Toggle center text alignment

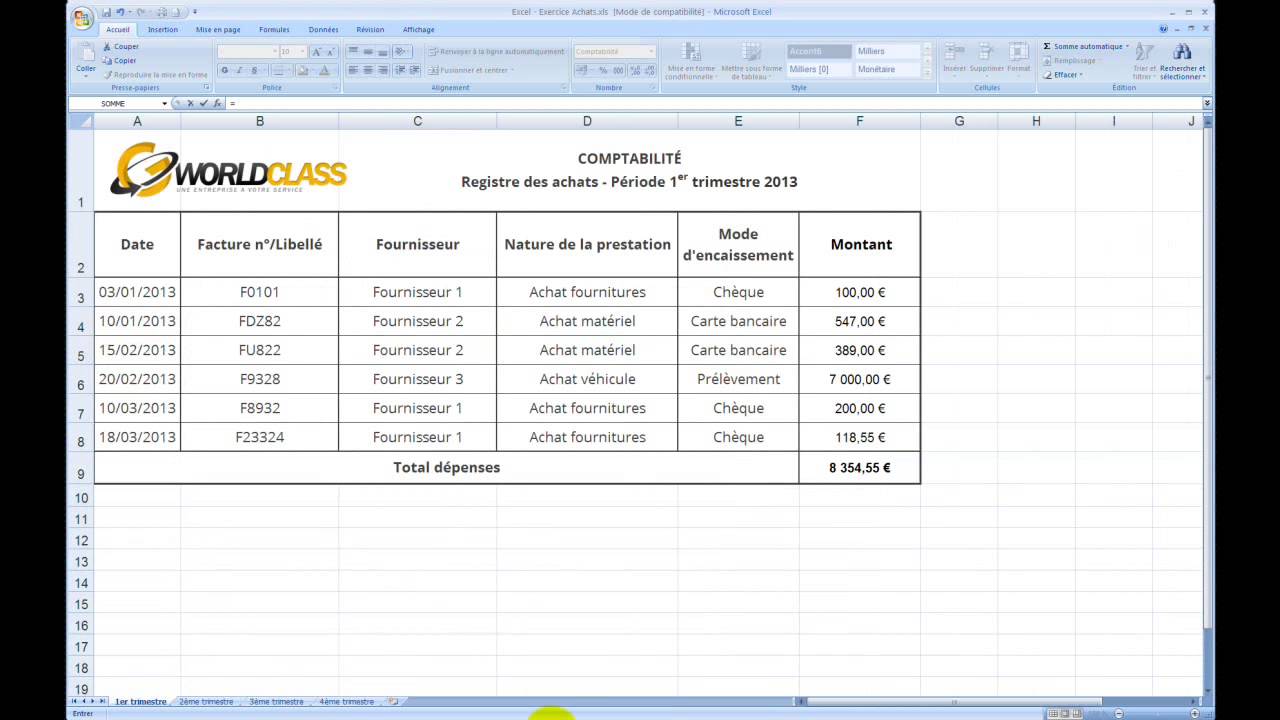click(367, 70)
